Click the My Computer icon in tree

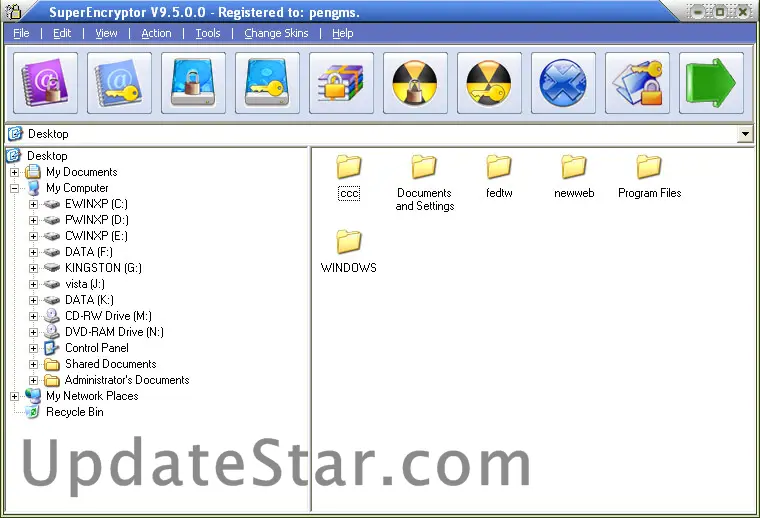pos(33,188)
